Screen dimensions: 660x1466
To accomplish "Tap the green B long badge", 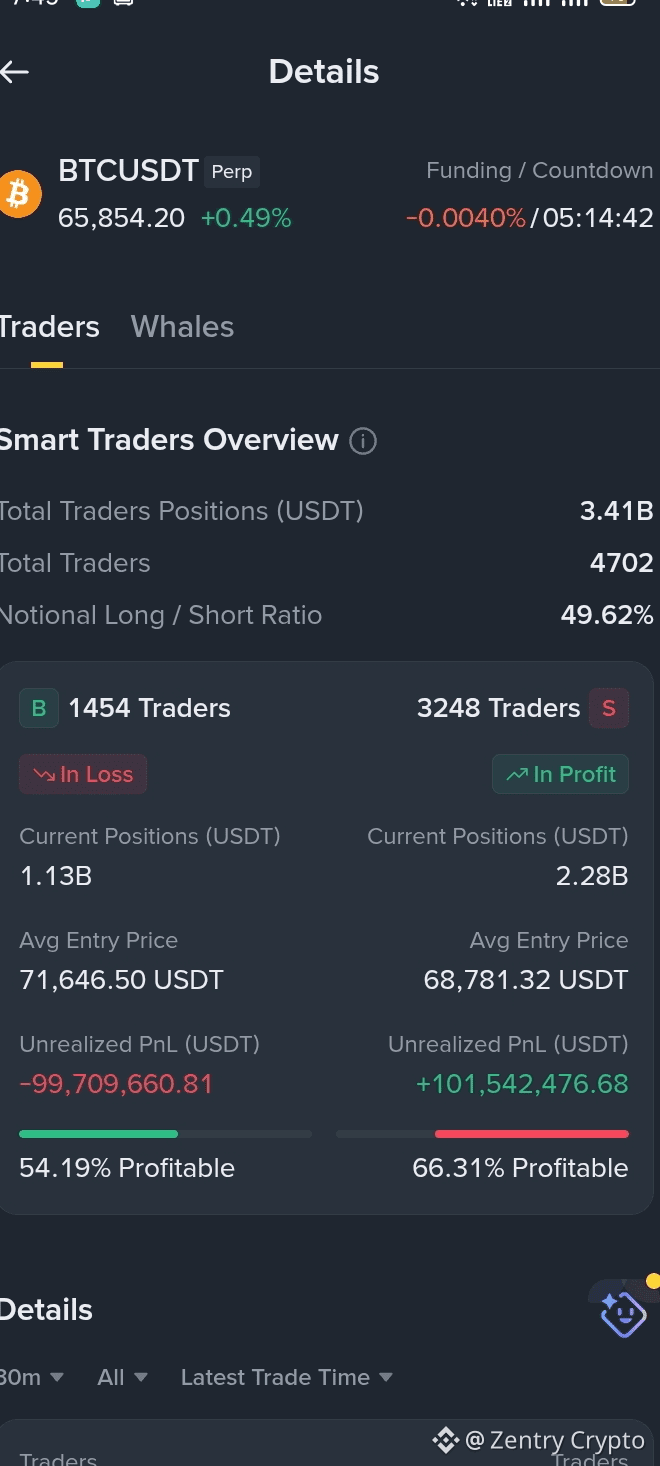I will [x=39, y=708].
